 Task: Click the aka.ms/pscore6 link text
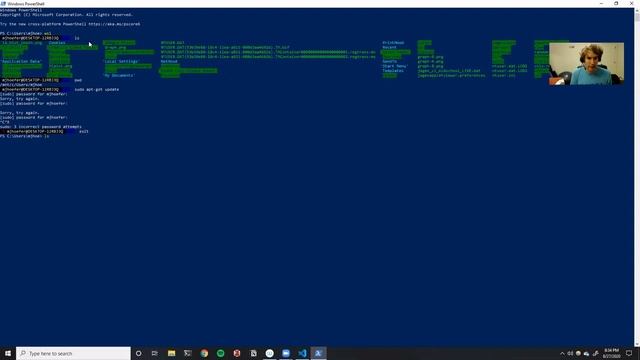[x=114, y=24]
